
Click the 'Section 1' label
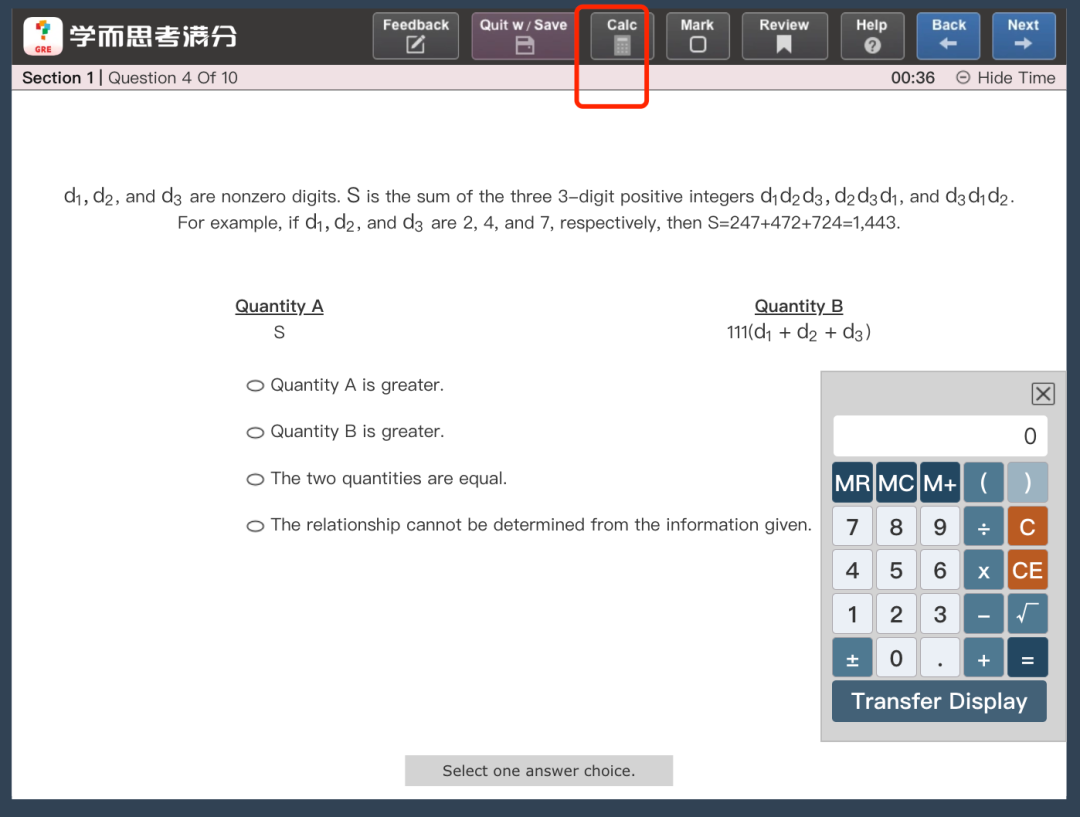click(x=58, y=78)
